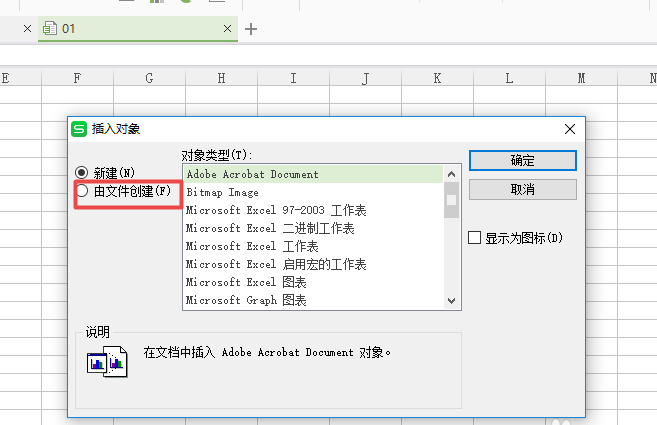This screenshot has height=425, width=657.
Task: Select column H header
Action: point(221,78)
